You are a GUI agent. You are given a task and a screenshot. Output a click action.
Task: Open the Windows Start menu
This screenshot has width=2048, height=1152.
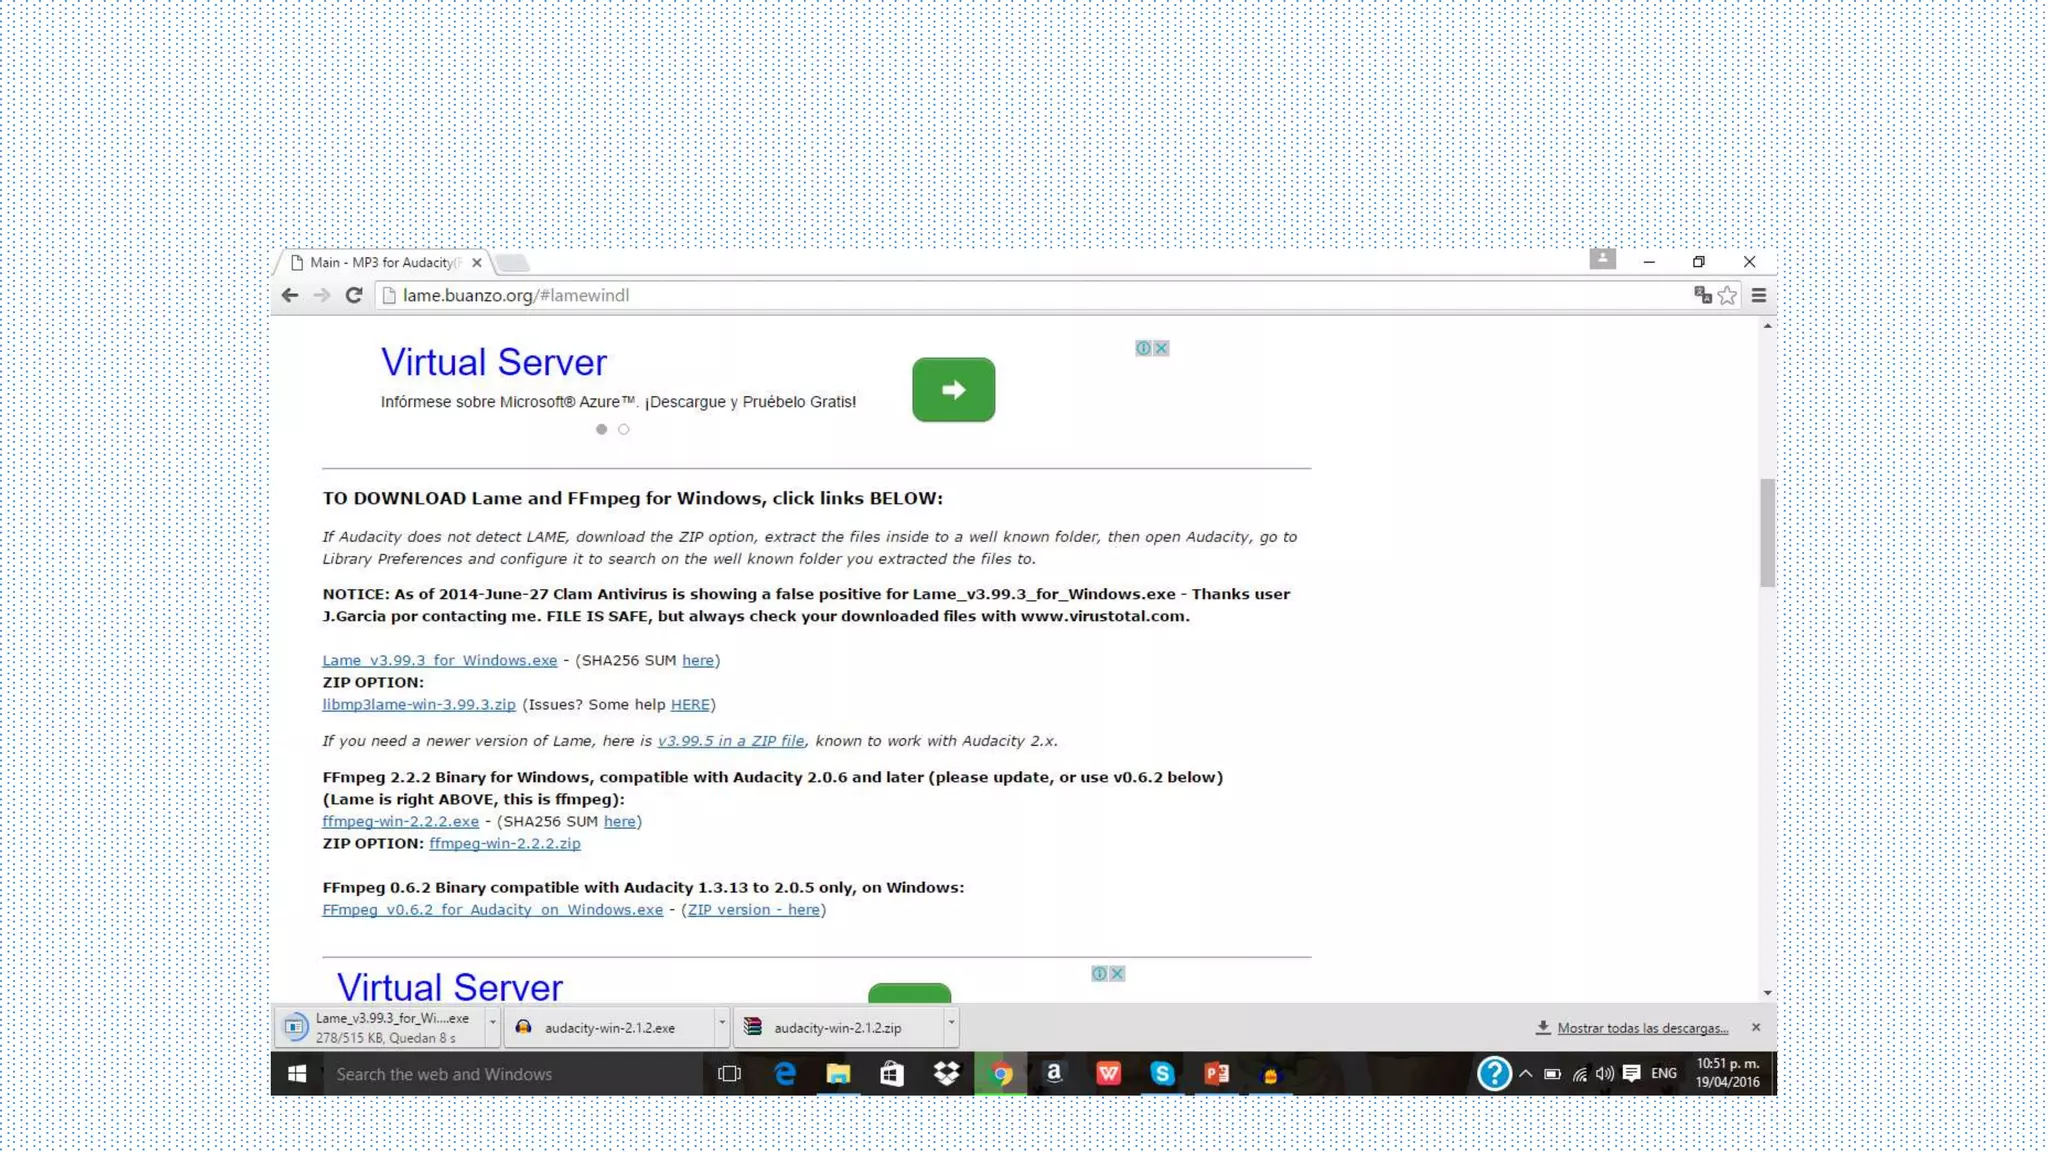tap(297, 1073)
